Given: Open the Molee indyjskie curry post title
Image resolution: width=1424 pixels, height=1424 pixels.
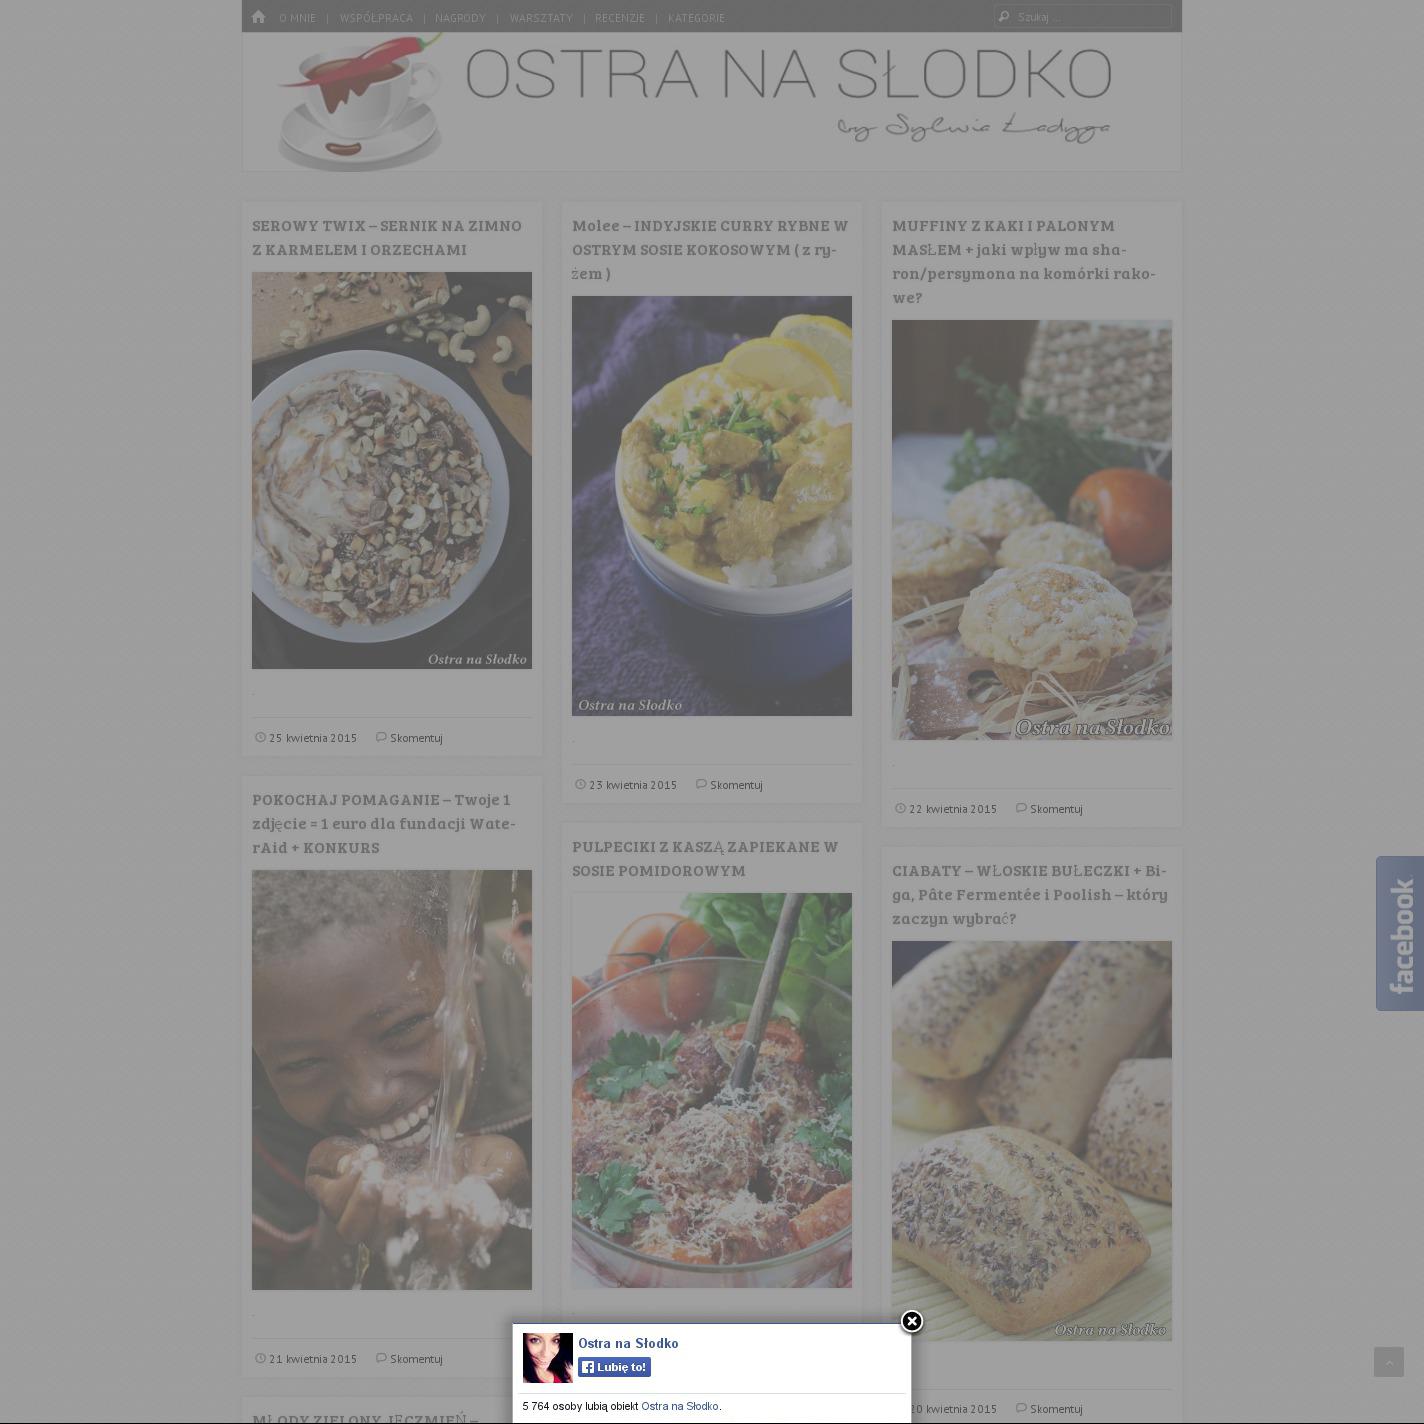Looking at the screenshot, I should click(710, 249).
